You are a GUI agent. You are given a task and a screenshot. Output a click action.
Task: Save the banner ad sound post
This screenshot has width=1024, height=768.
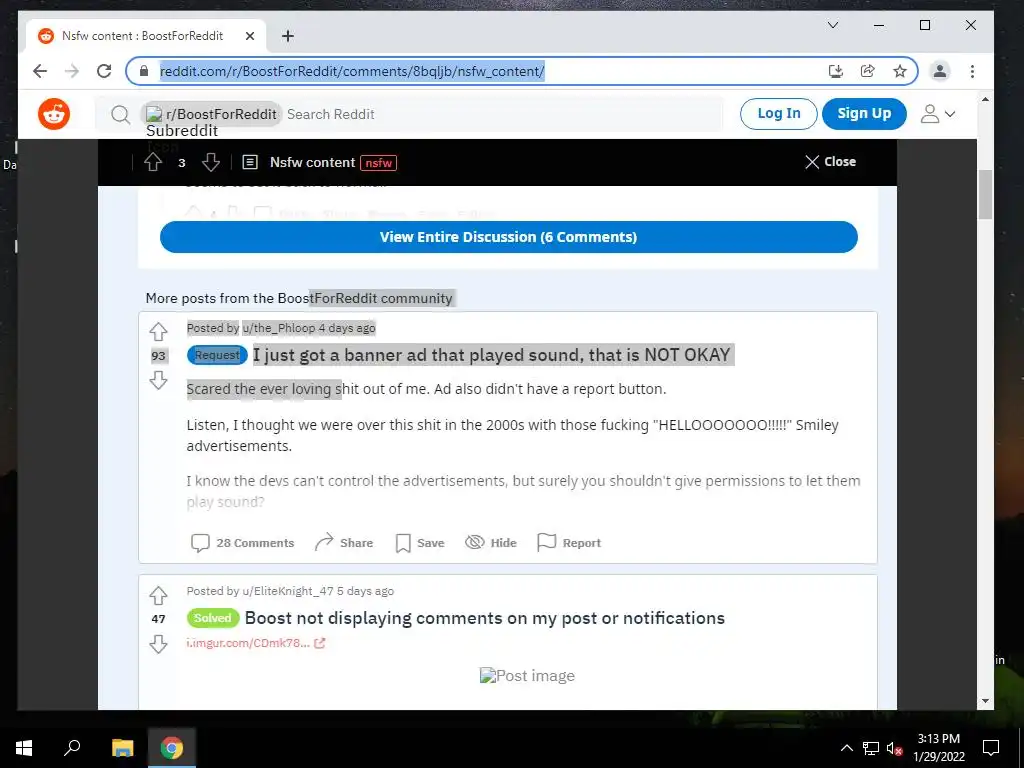tap(419, 543)
